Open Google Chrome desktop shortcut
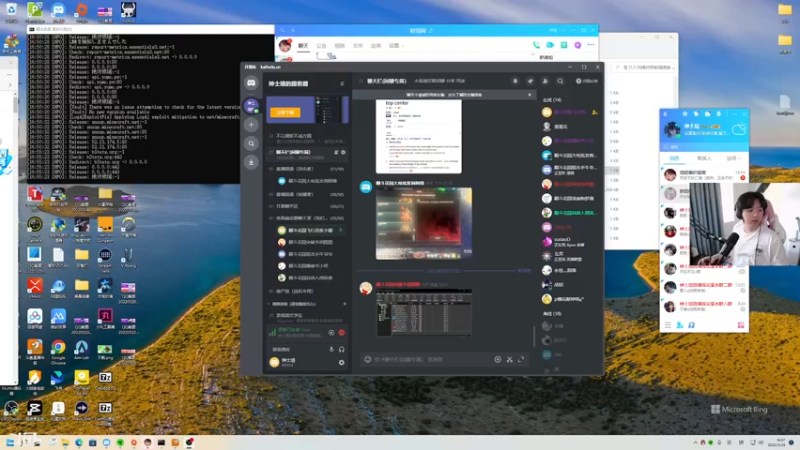 [58, 351]
